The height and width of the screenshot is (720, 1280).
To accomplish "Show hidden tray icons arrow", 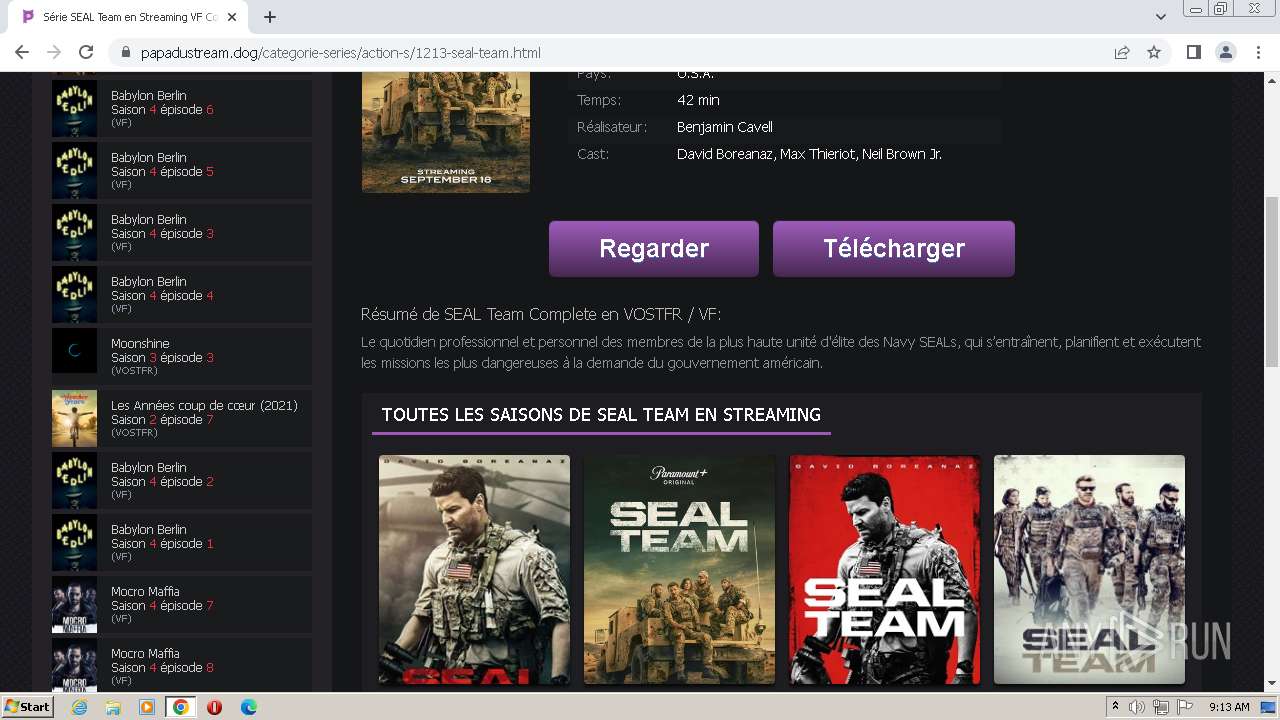I will (x=1115, y=707).
